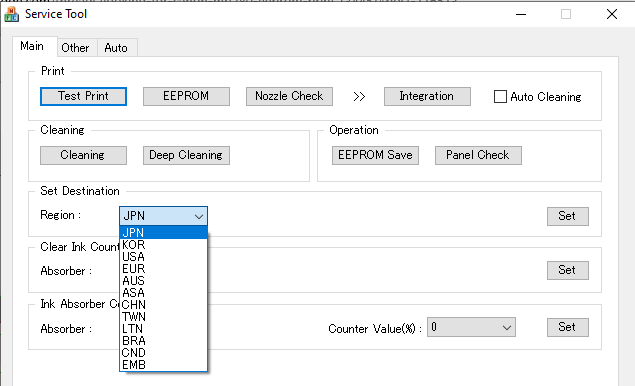Open the Counter Value(%) dropdown
Viewport: 635px width, 386px height.
point(471,327)
